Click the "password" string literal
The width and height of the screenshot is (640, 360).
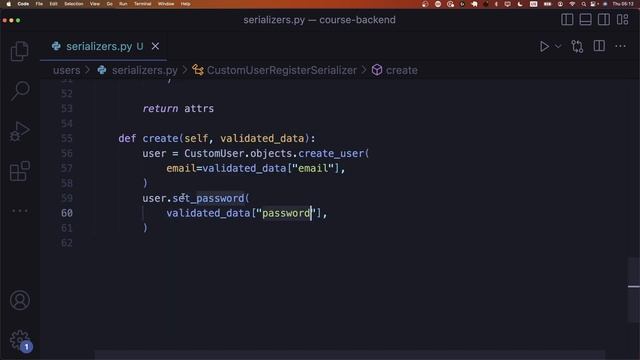[286, 213]
